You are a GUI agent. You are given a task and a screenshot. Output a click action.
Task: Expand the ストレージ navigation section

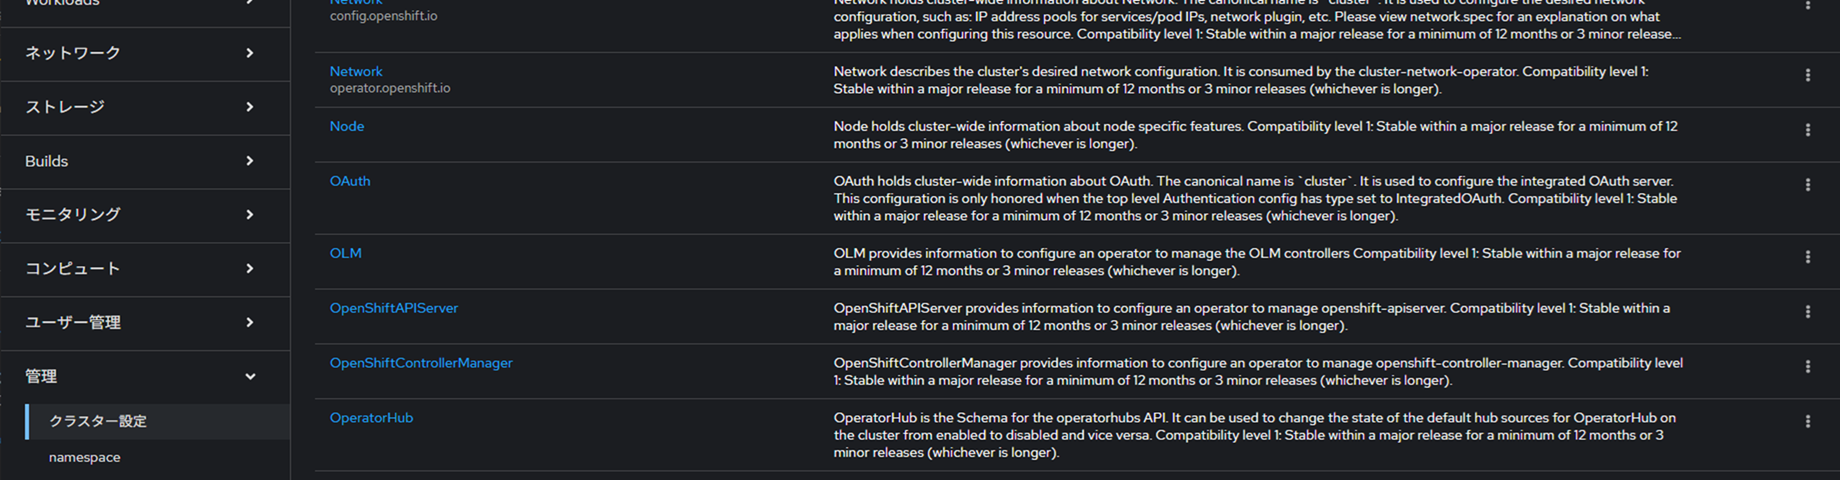pos(140,107)
